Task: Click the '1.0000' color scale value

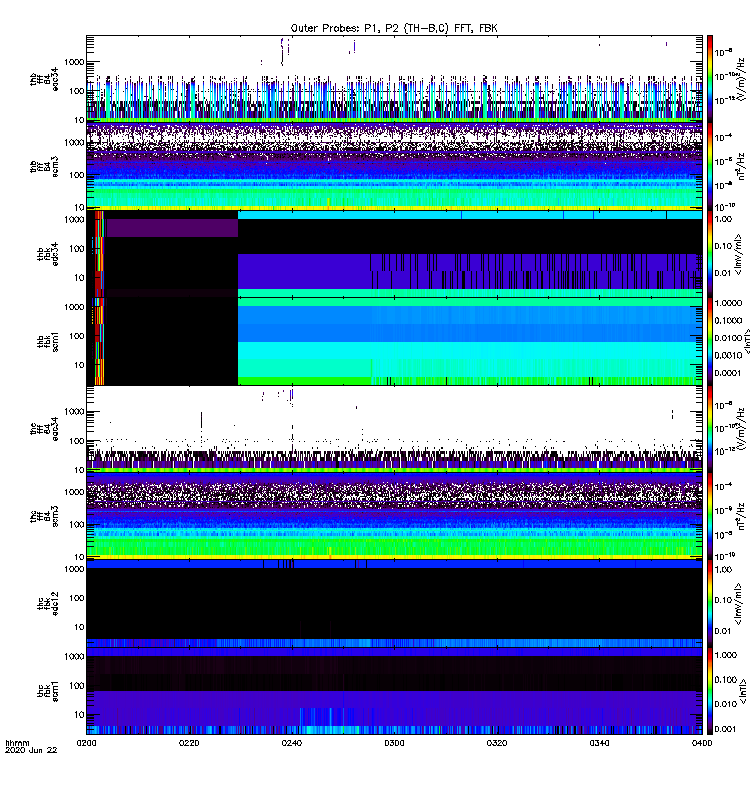Action: click(x=728, y=303)
